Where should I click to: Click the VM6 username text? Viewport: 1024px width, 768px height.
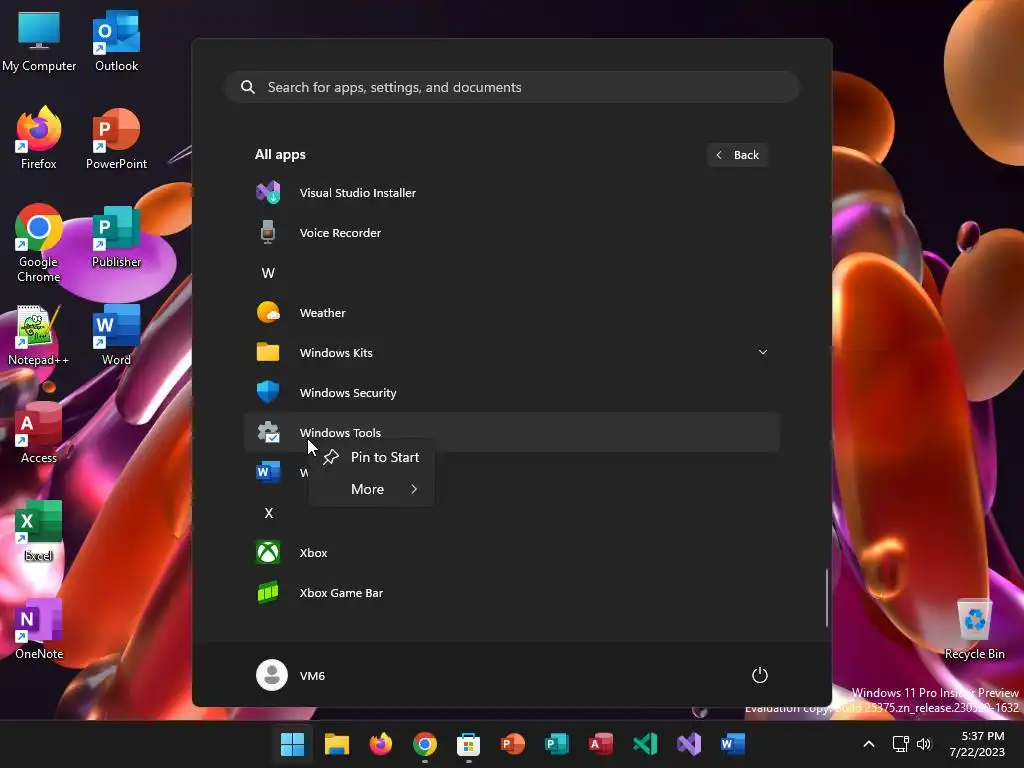312,675
